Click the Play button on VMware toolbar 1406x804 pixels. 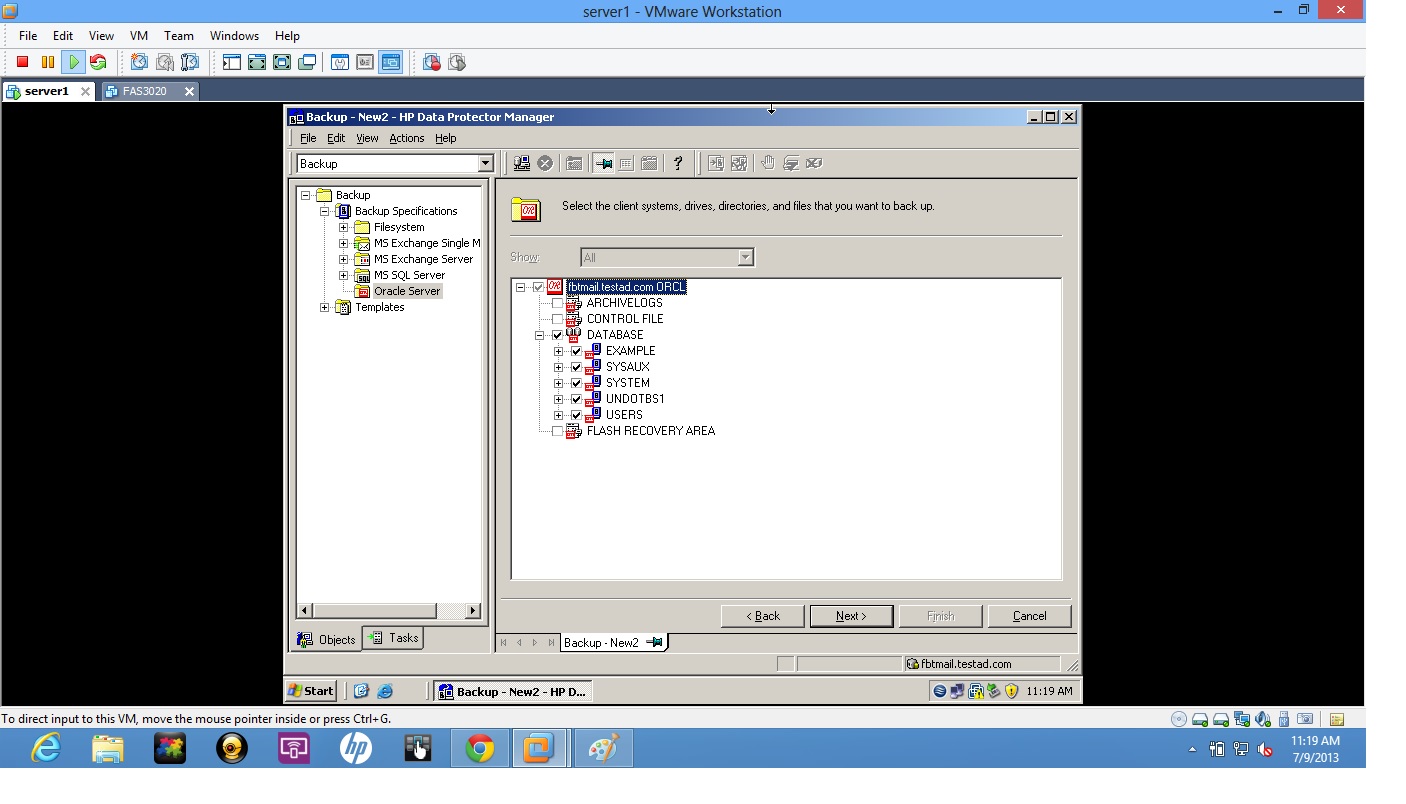point(73,61)
